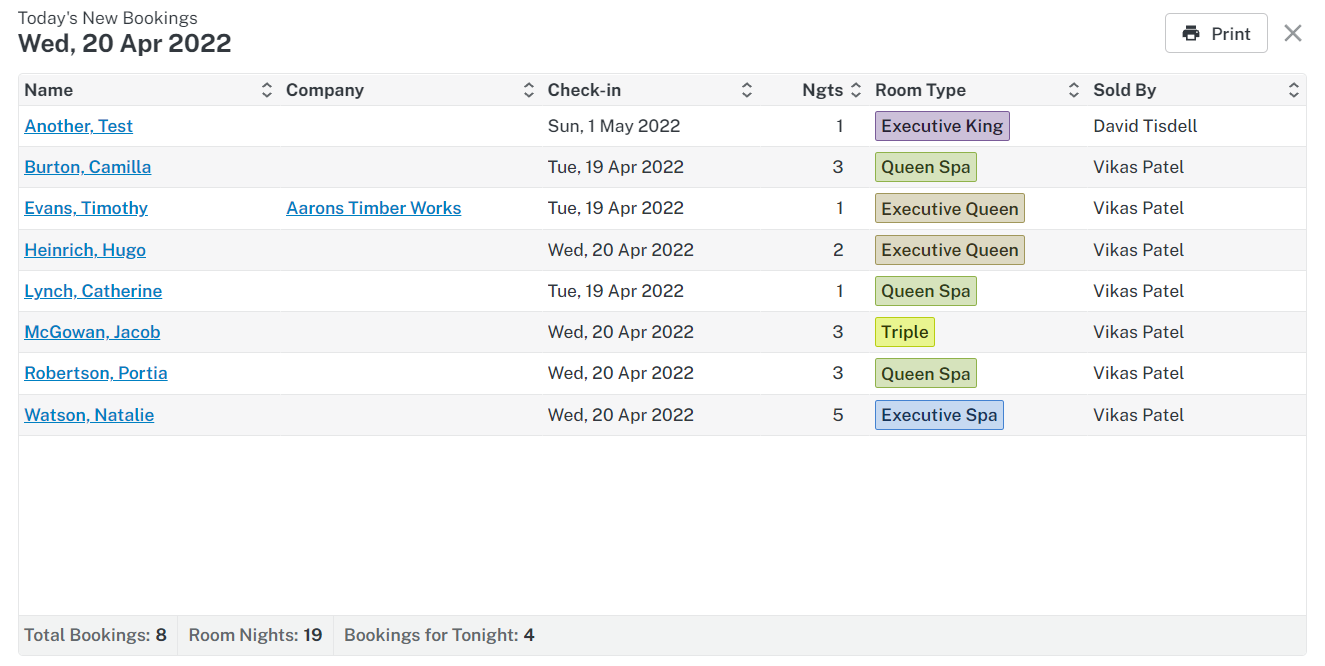Click Room Type column sort icon
Viewport: 1325px width, 666px height.
(x=1074, y=90)
